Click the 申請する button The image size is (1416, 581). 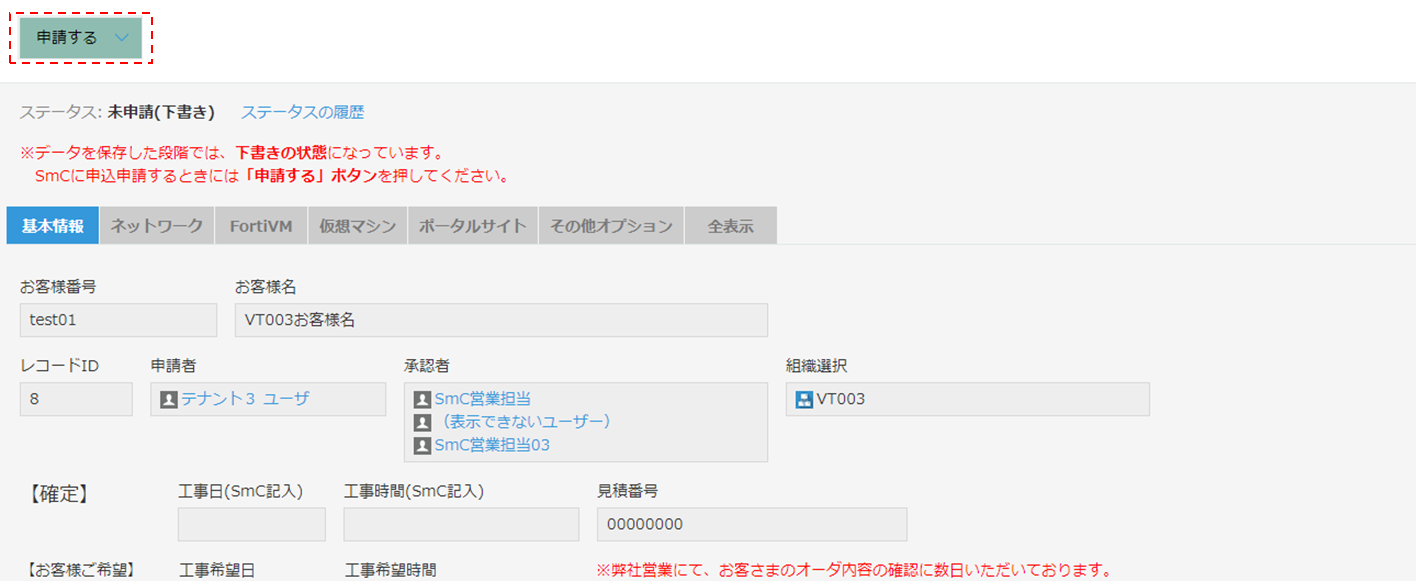(x=81, y=38)
